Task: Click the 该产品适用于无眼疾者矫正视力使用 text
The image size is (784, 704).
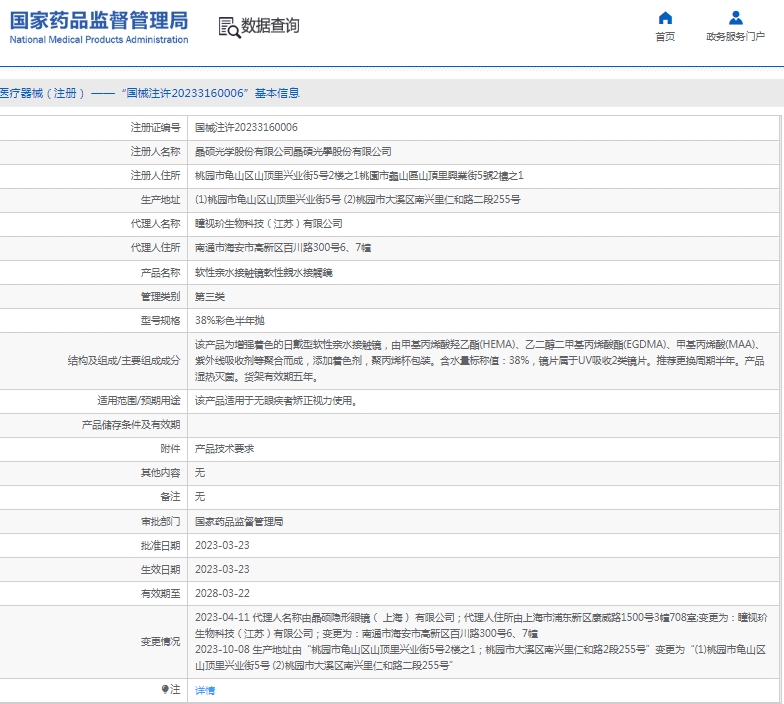Action: [x=276, y=400]
